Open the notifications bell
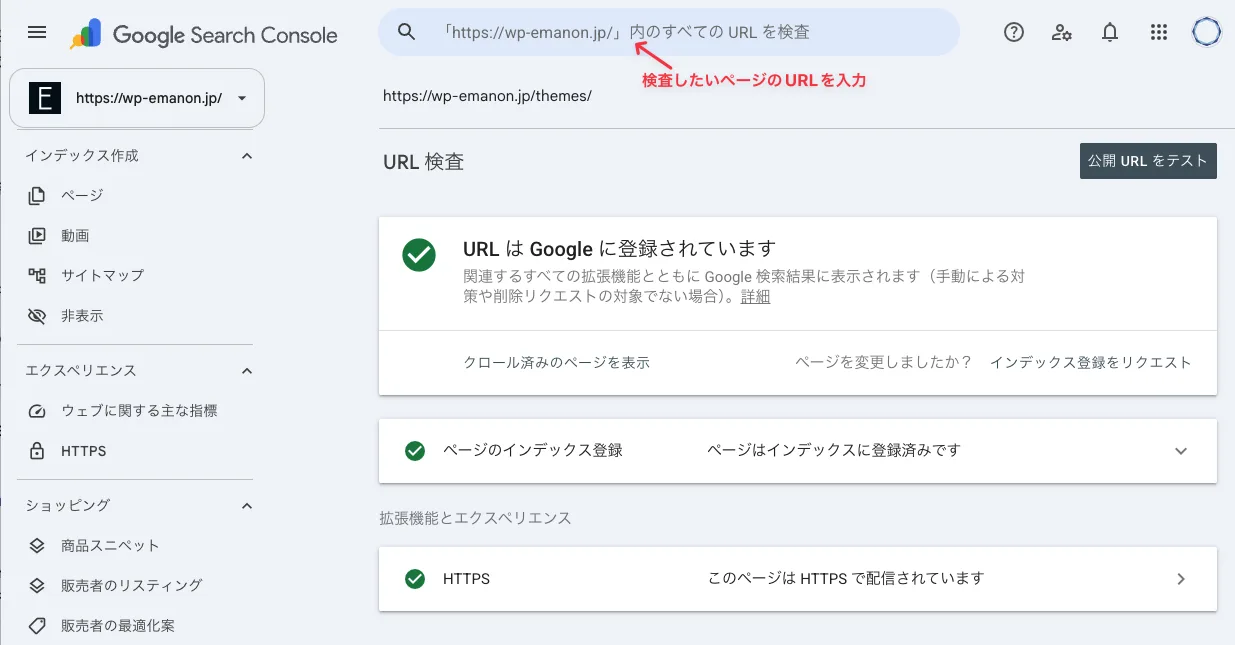Screen dimensions: 1235x645 [x=1110, y=32]
